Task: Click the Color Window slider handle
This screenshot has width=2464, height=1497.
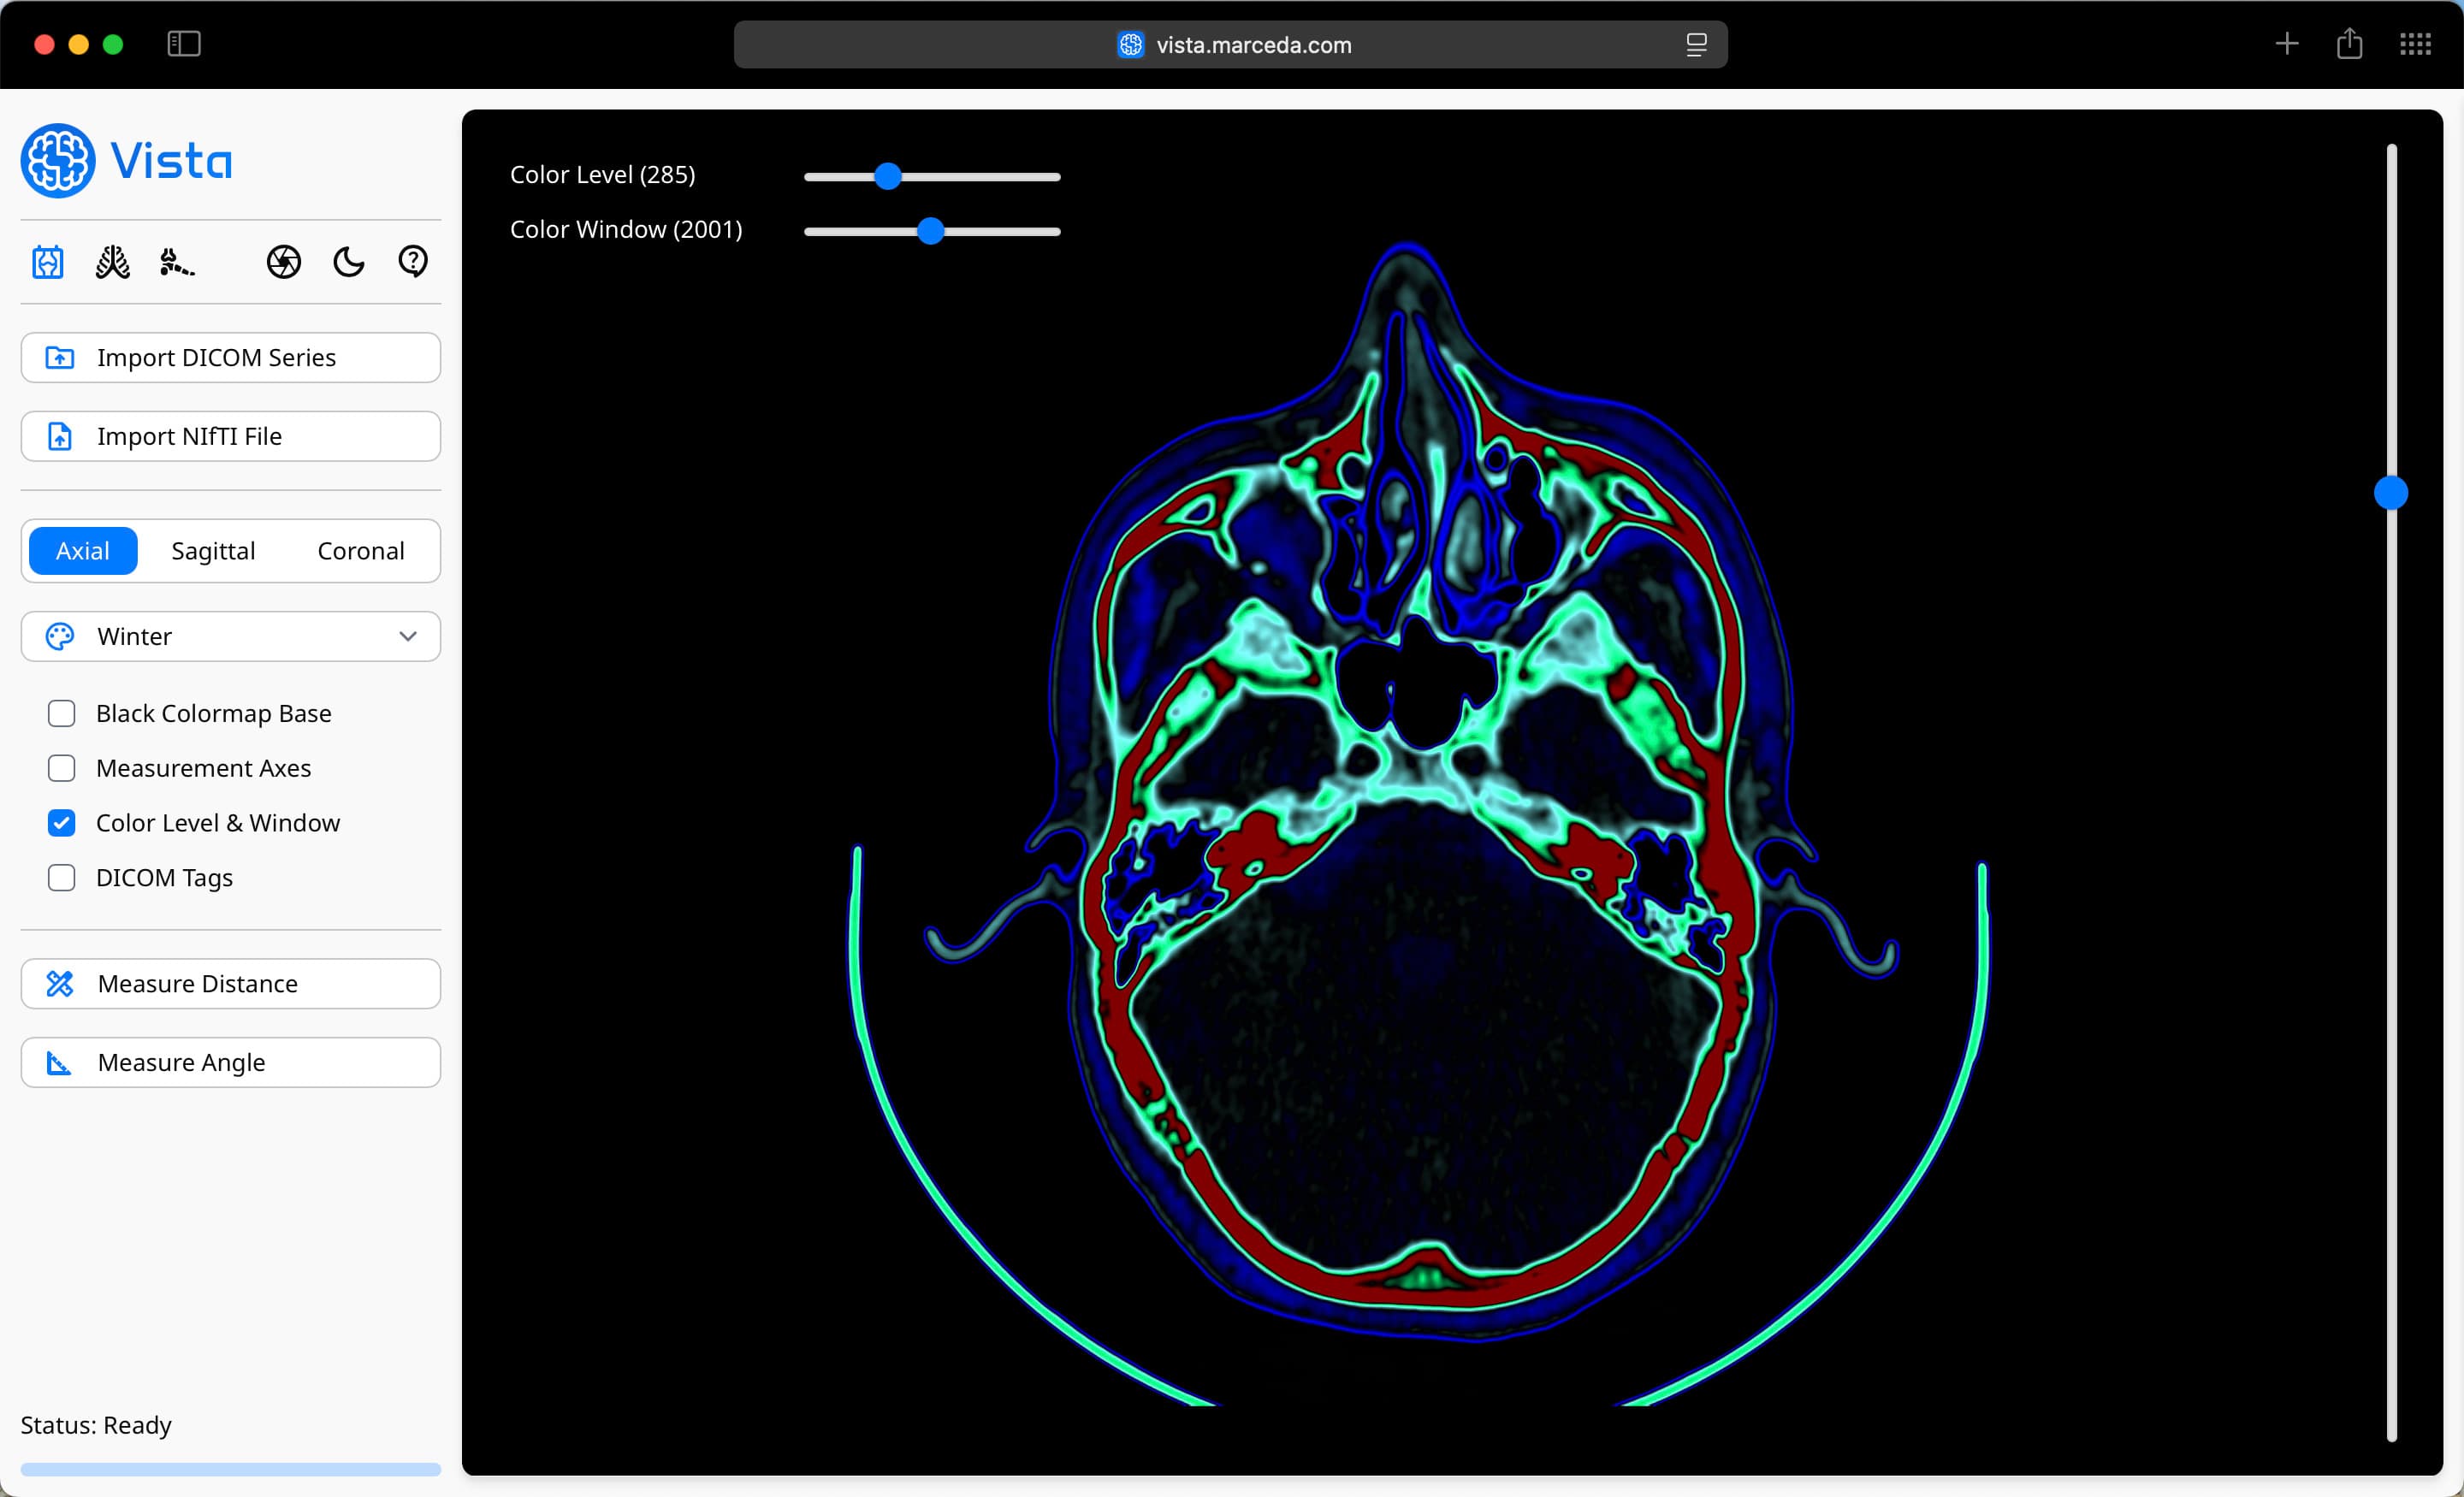Action: pos(931,231)
